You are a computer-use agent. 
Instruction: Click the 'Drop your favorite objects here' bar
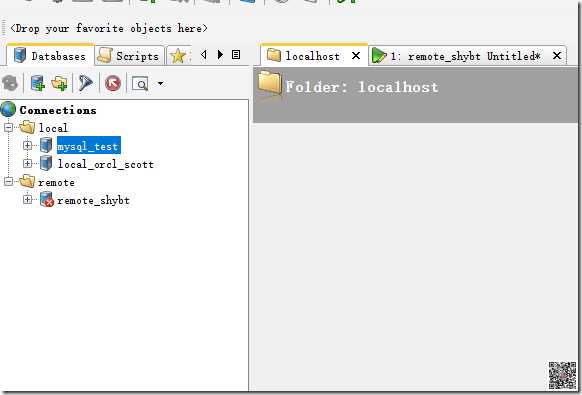(x=109, y=28)
